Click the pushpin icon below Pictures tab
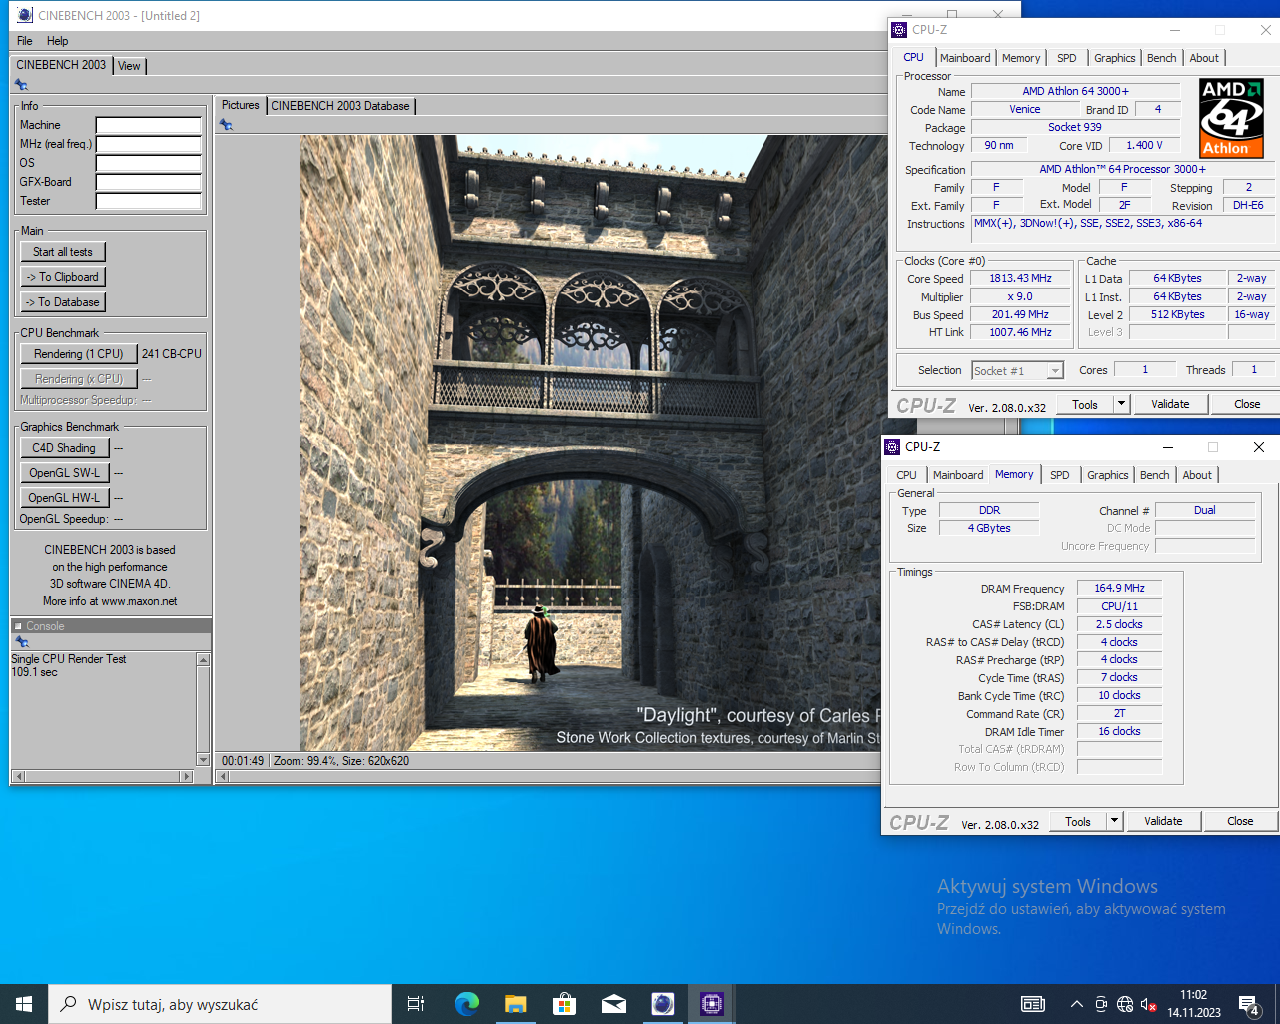Viewport: 1280px width, 1024px height. [226, 125]
